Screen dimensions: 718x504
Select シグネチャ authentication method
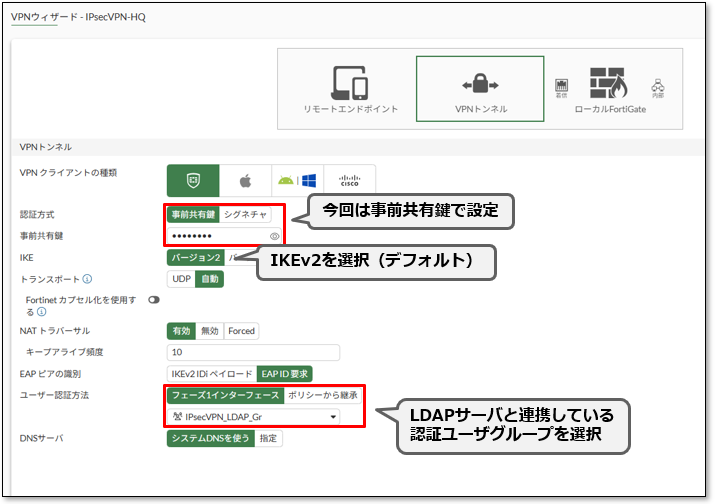pyautogui.click(x=246, y=214)
